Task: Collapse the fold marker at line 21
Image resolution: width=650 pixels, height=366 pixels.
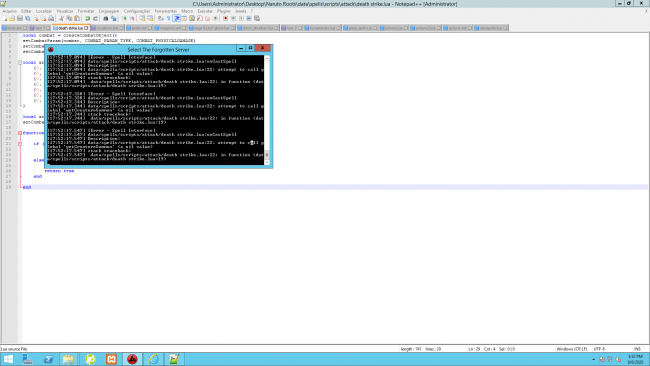Action: (20, 144)
